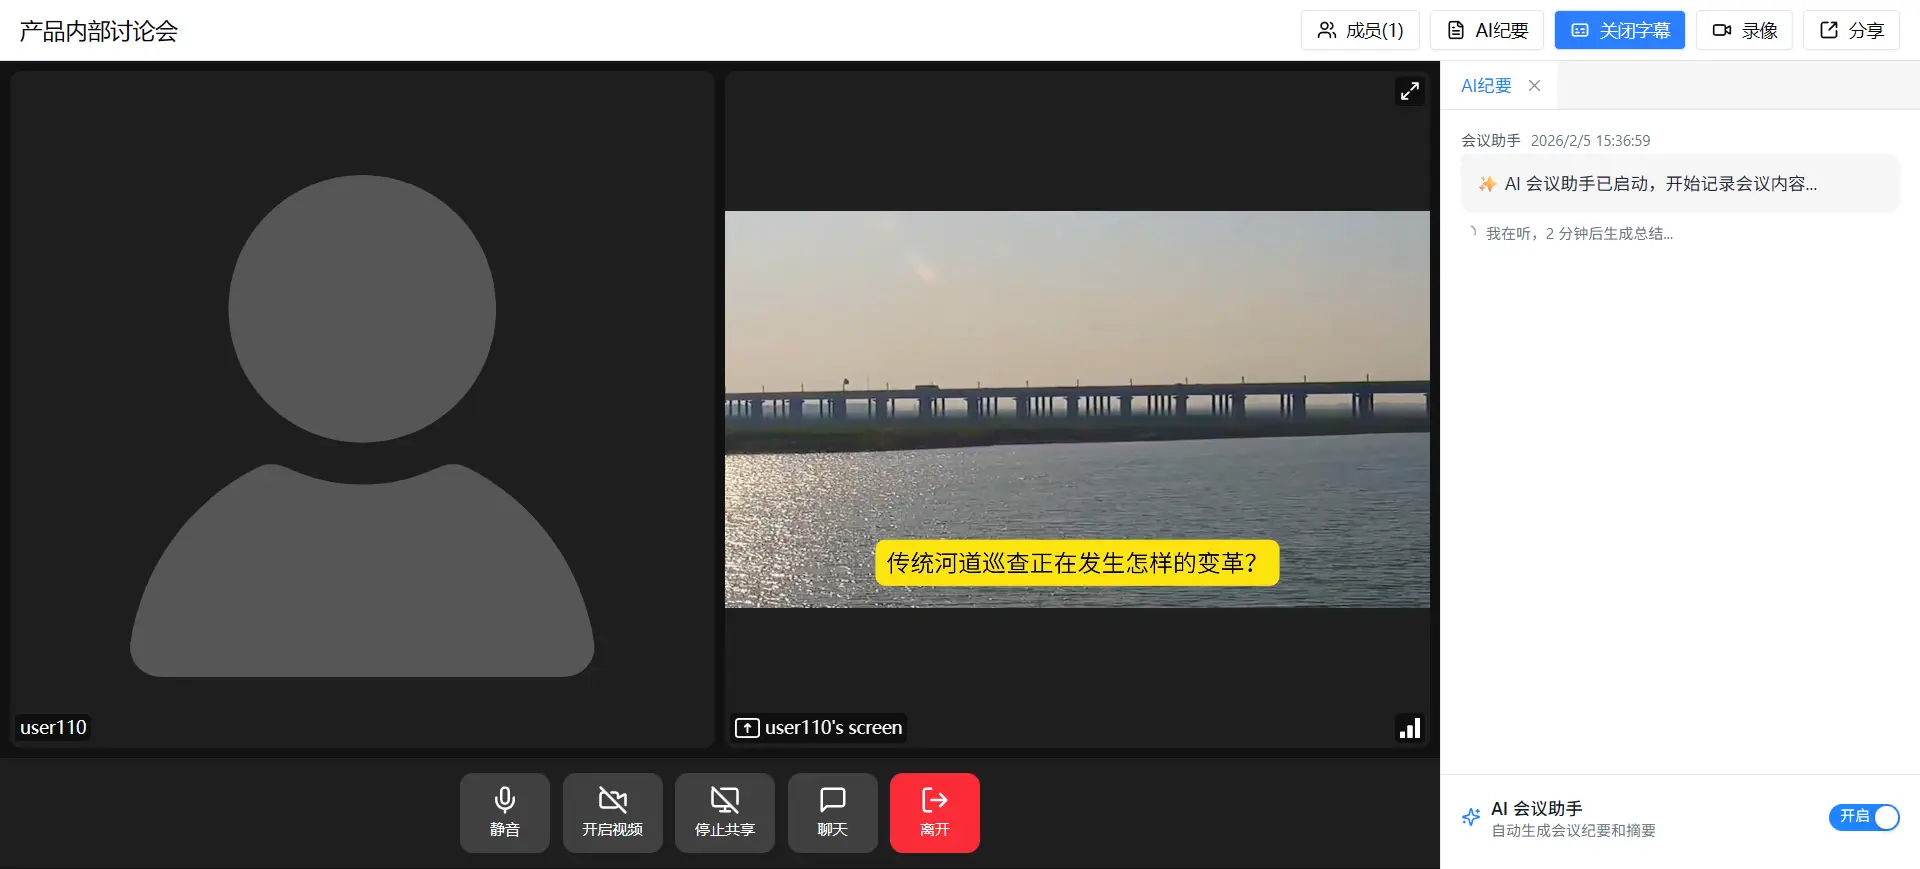Start recording with 录像 button
This screenshot has height=869, width=1920.
tap(1744, 30)
